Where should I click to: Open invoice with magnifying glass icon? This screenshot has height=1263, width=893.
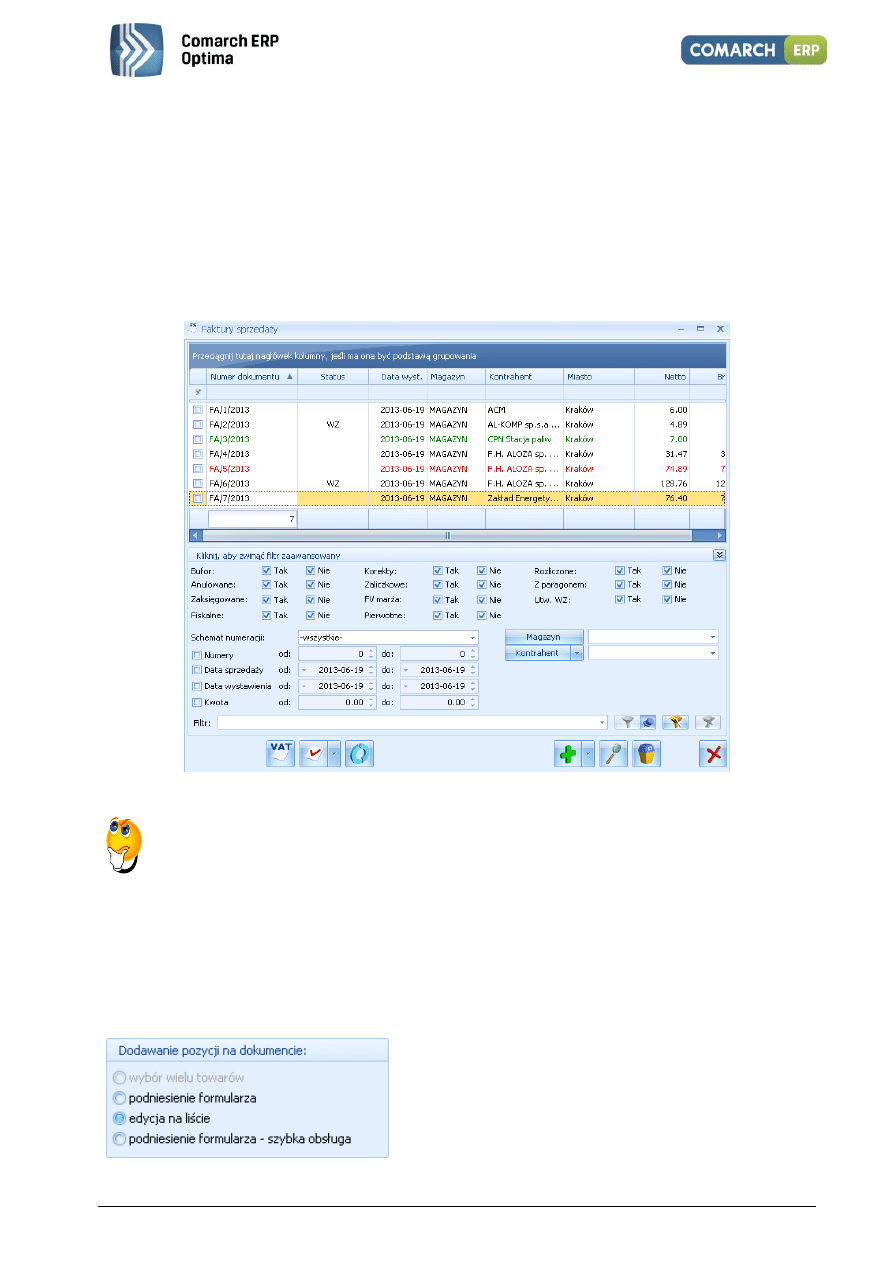613,754
